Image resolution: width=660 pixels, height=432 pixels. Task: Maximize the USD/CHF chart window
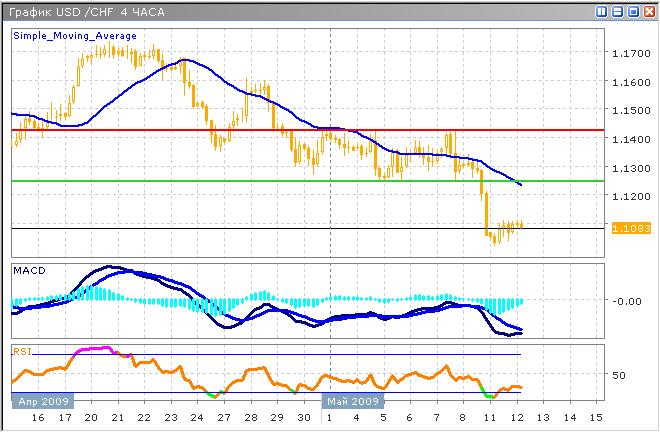[x=633, y=11]
